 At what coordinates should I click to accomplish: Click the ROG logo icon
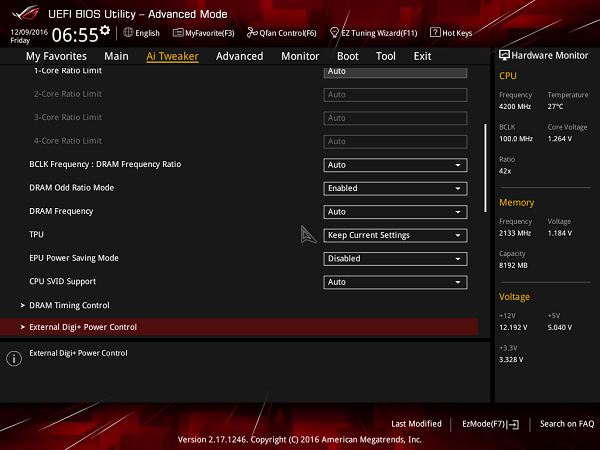tap(25, 13)
